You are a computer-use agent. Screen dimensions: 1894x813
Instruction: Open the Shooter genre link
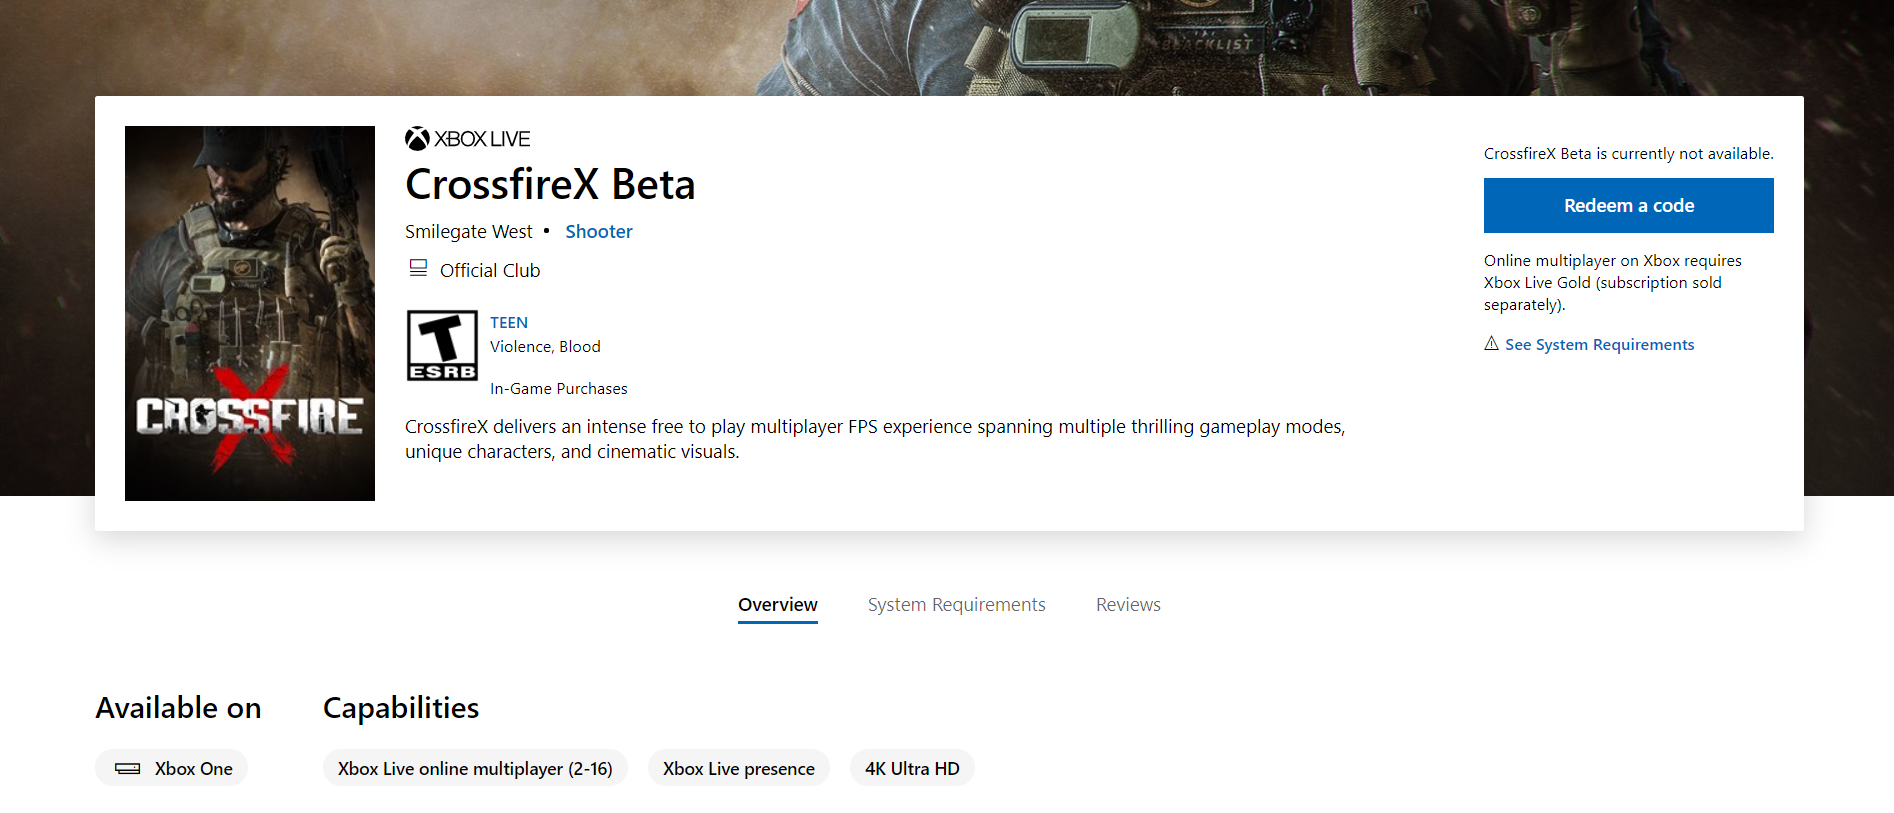pyautogui.click(x=599, y=231)
